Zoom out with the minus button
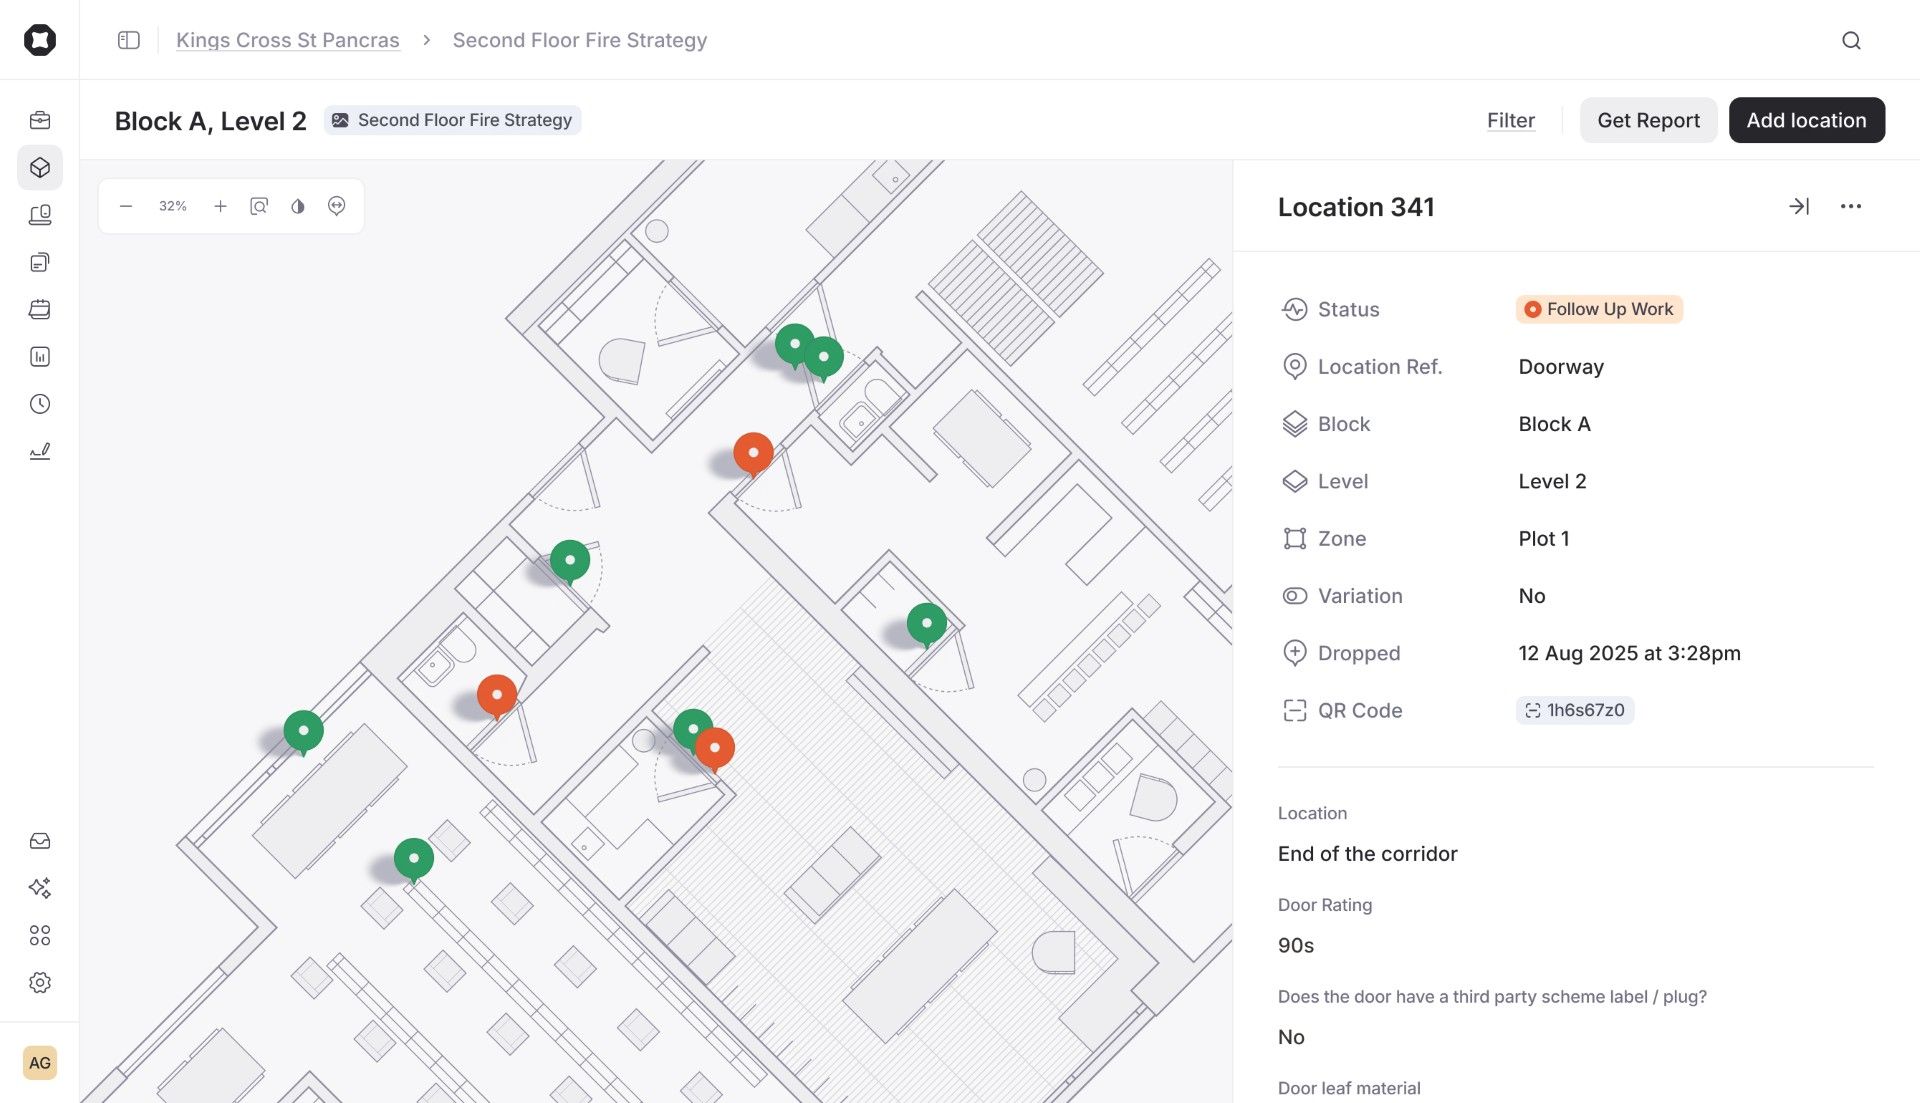The width and height of the screenshot is (1920, 1103). [x=126, y=206]
